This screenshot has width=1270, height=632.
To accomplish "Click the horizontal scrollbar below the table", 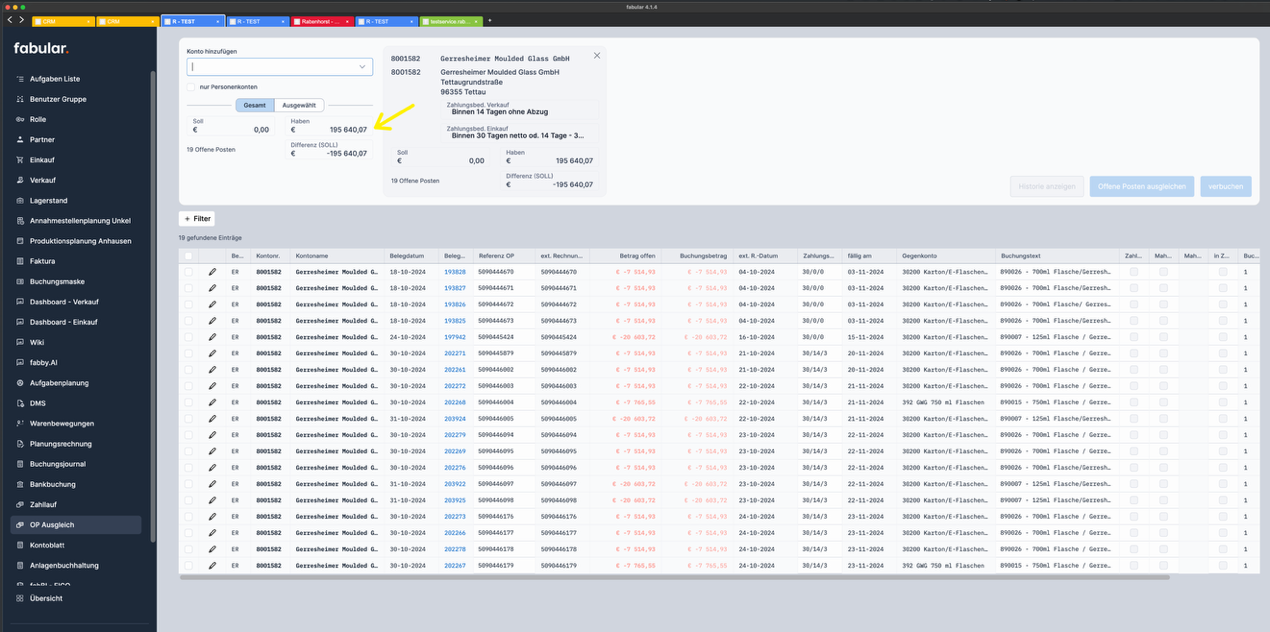I will (674, 577).
